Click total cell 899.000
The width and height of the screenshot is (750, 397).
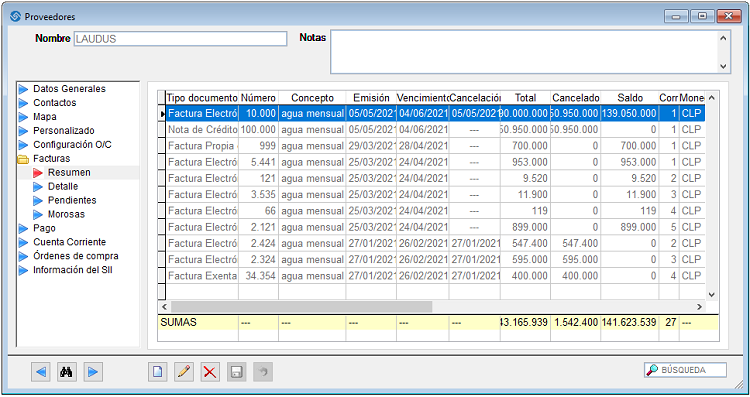point(526,227)
